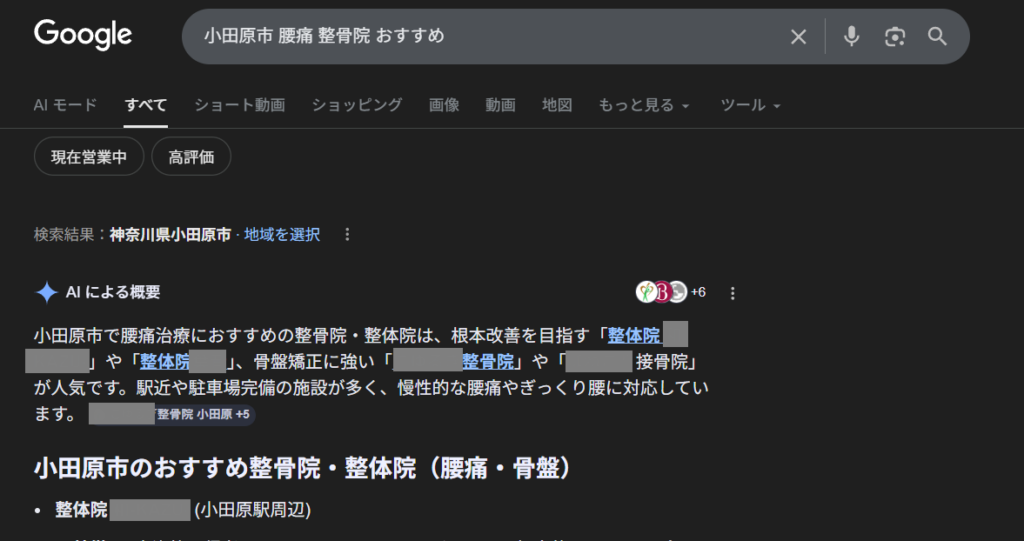The height and width of the screenshot is (541, 1024).
Task: Expand the ツール dropdown
Action: [750, 105]
